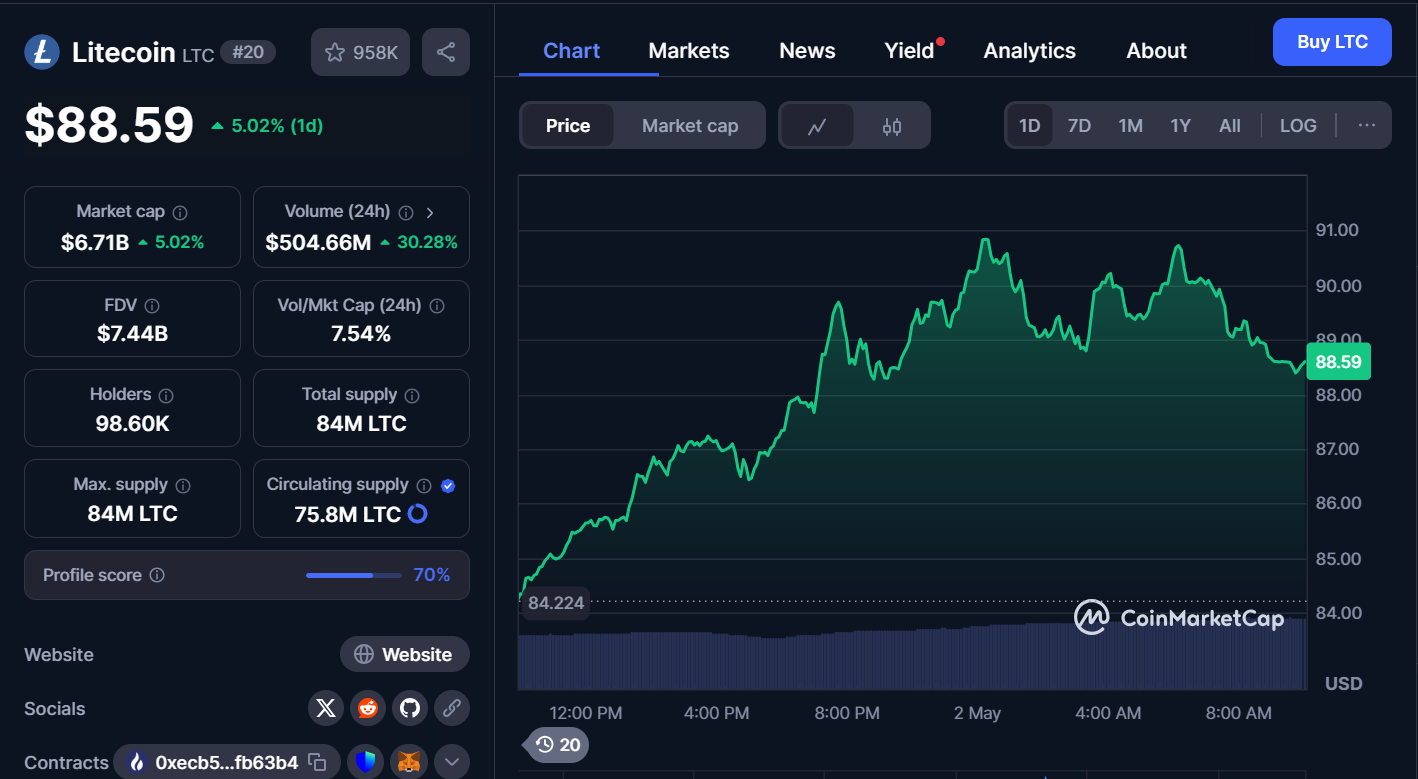The height and width of the screenshot is (779, 1418).
Task: Show Volume (24h) info icon
Action: 406,212
